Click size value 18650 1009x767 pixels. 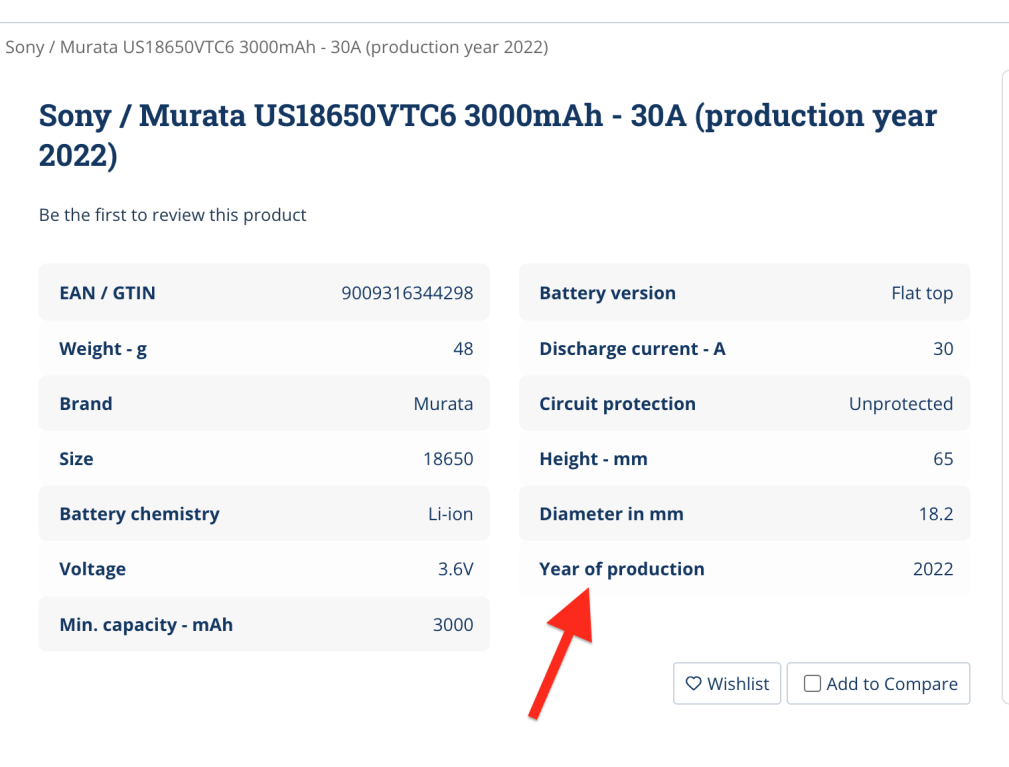pos(449,459)
